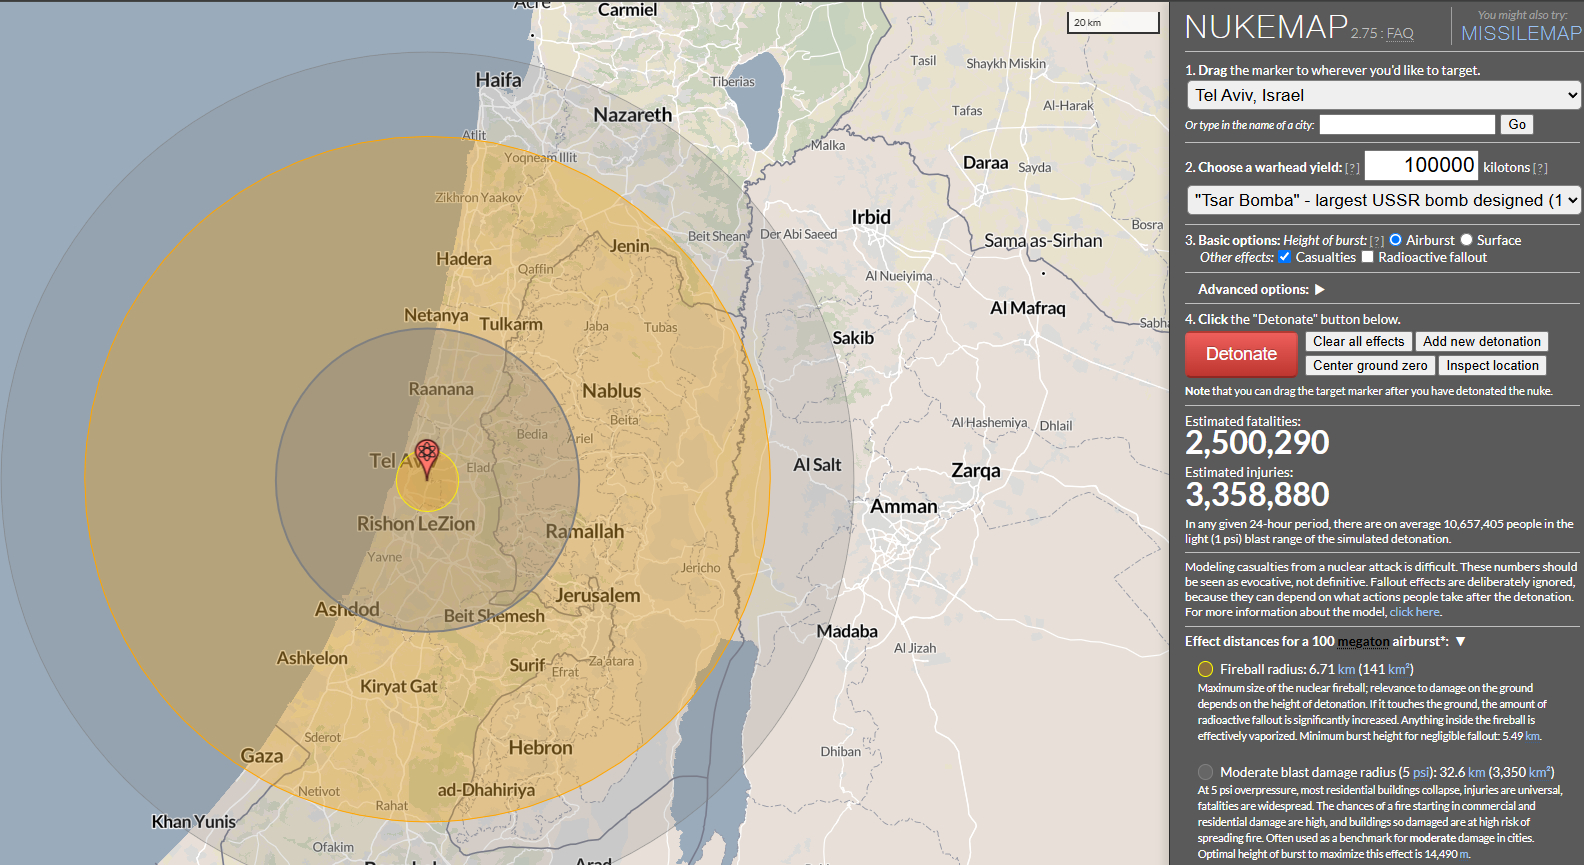The height and width of the screenshot is (865, 1584).
Task: Click the megaton link in Effect distances
Action: (x=1363, y=642)
